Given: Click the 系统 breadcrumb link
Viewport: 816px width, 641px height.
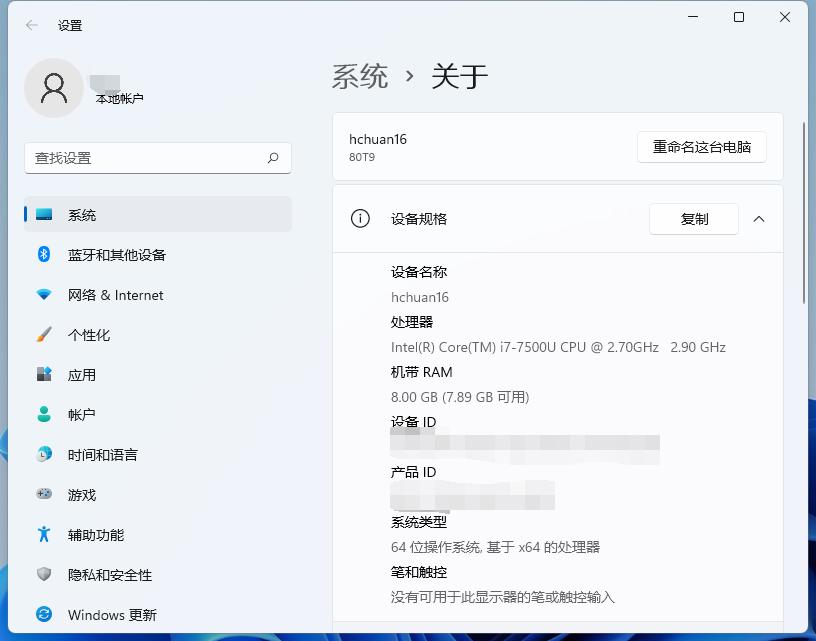Looking at the screenshot, I should coord(360,76).
